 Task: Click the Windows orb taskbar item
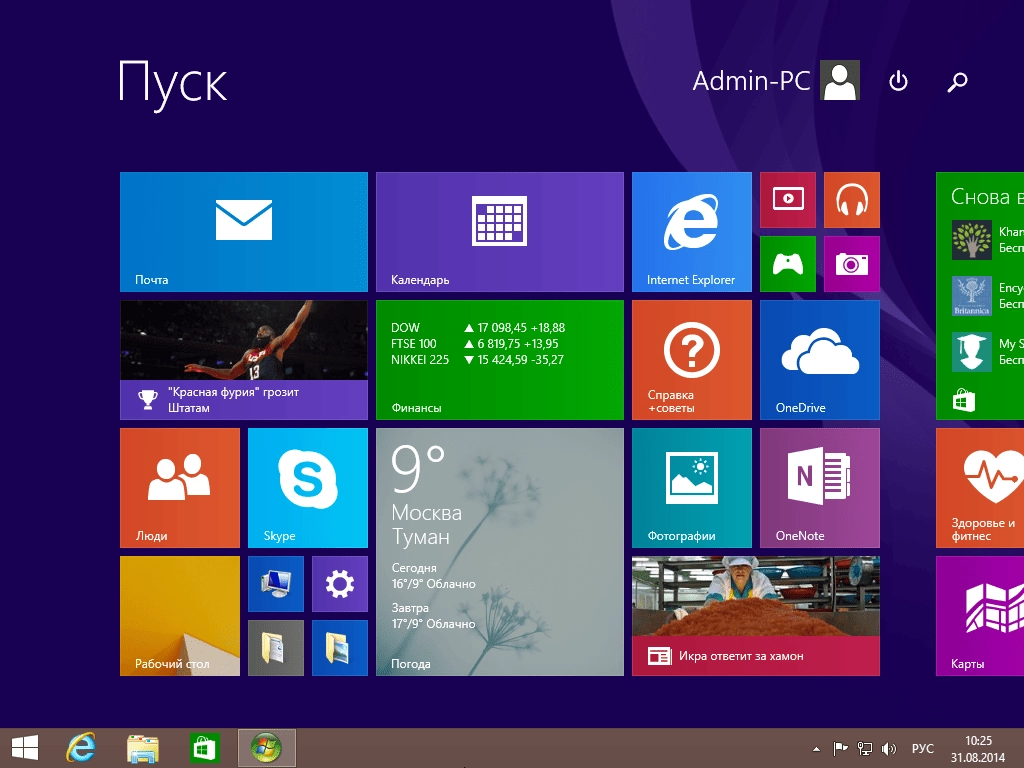[266, 748]
